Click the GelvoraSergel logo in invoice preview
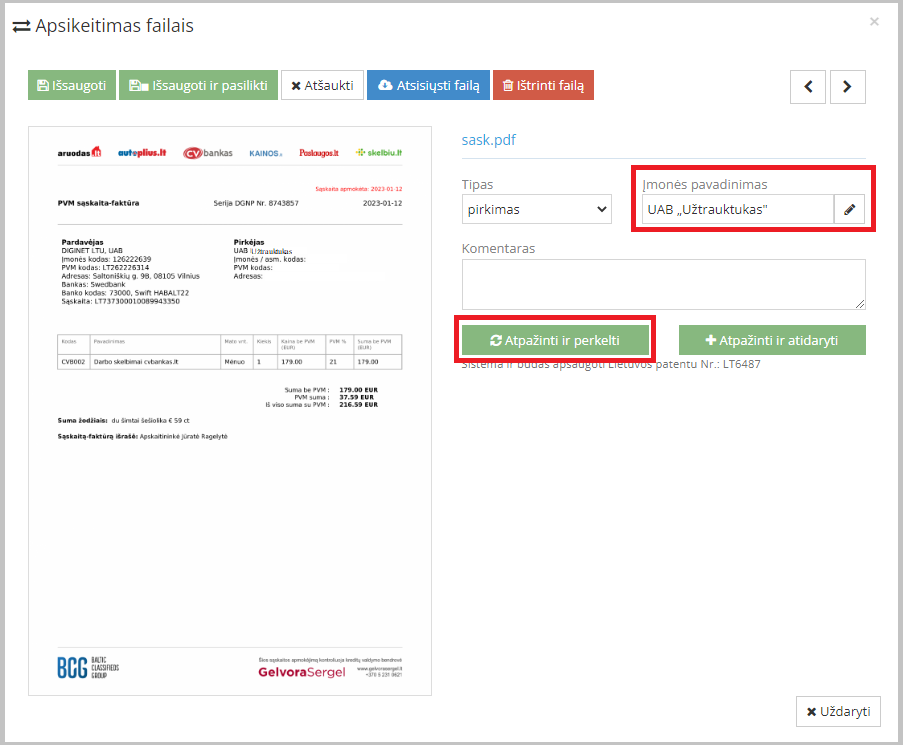 pos(301,672)
